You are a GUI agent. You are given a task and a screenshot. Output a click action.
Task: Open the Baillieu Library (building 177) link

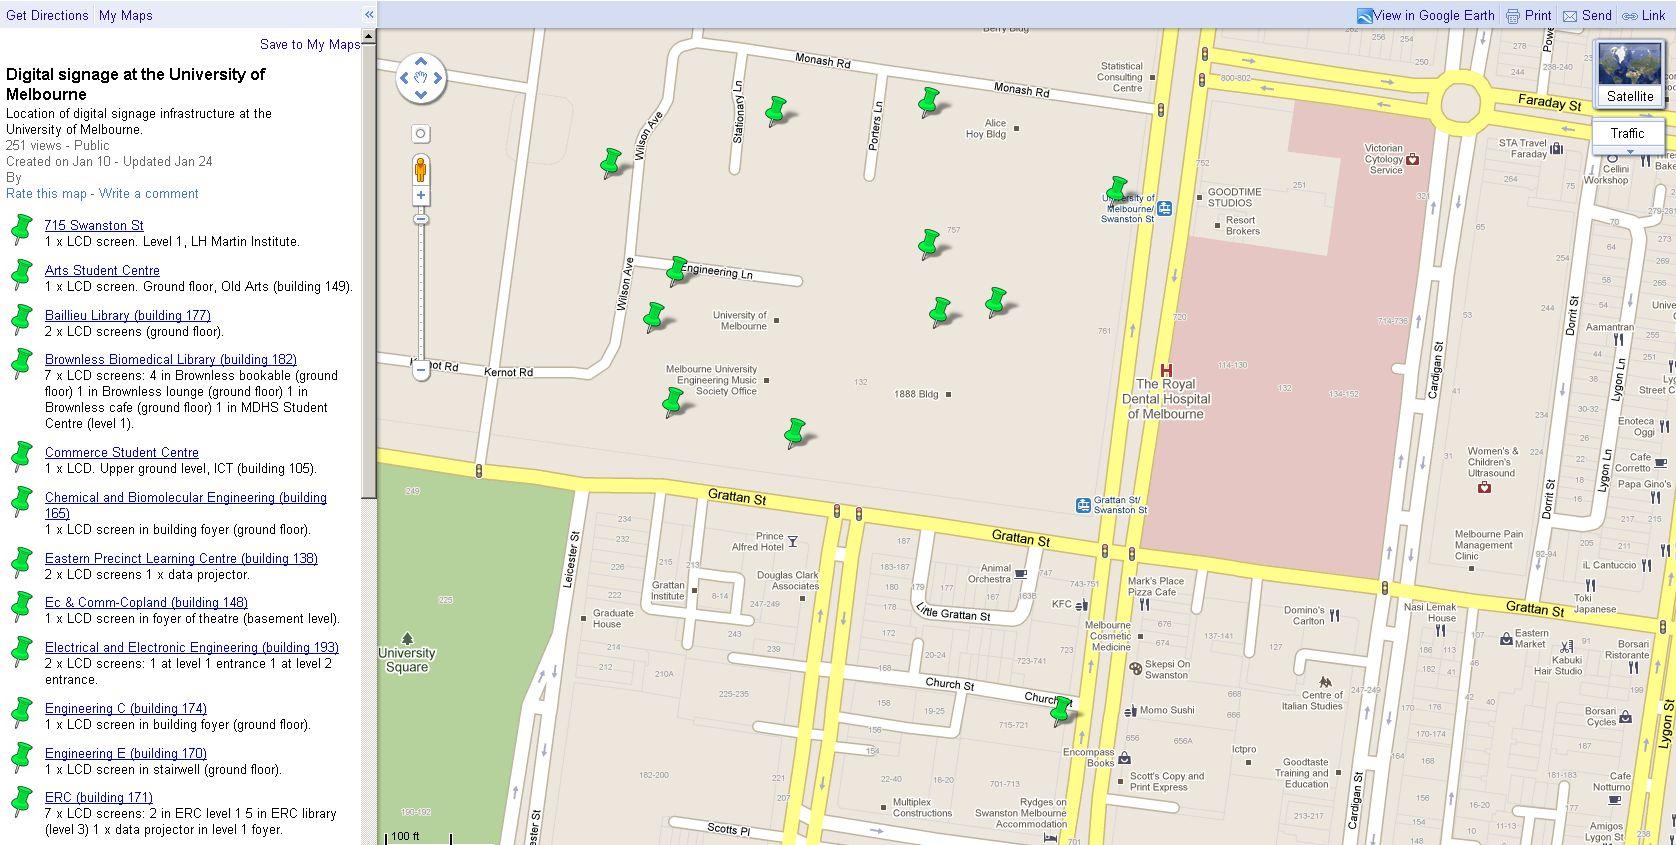(x=127, y=315)
